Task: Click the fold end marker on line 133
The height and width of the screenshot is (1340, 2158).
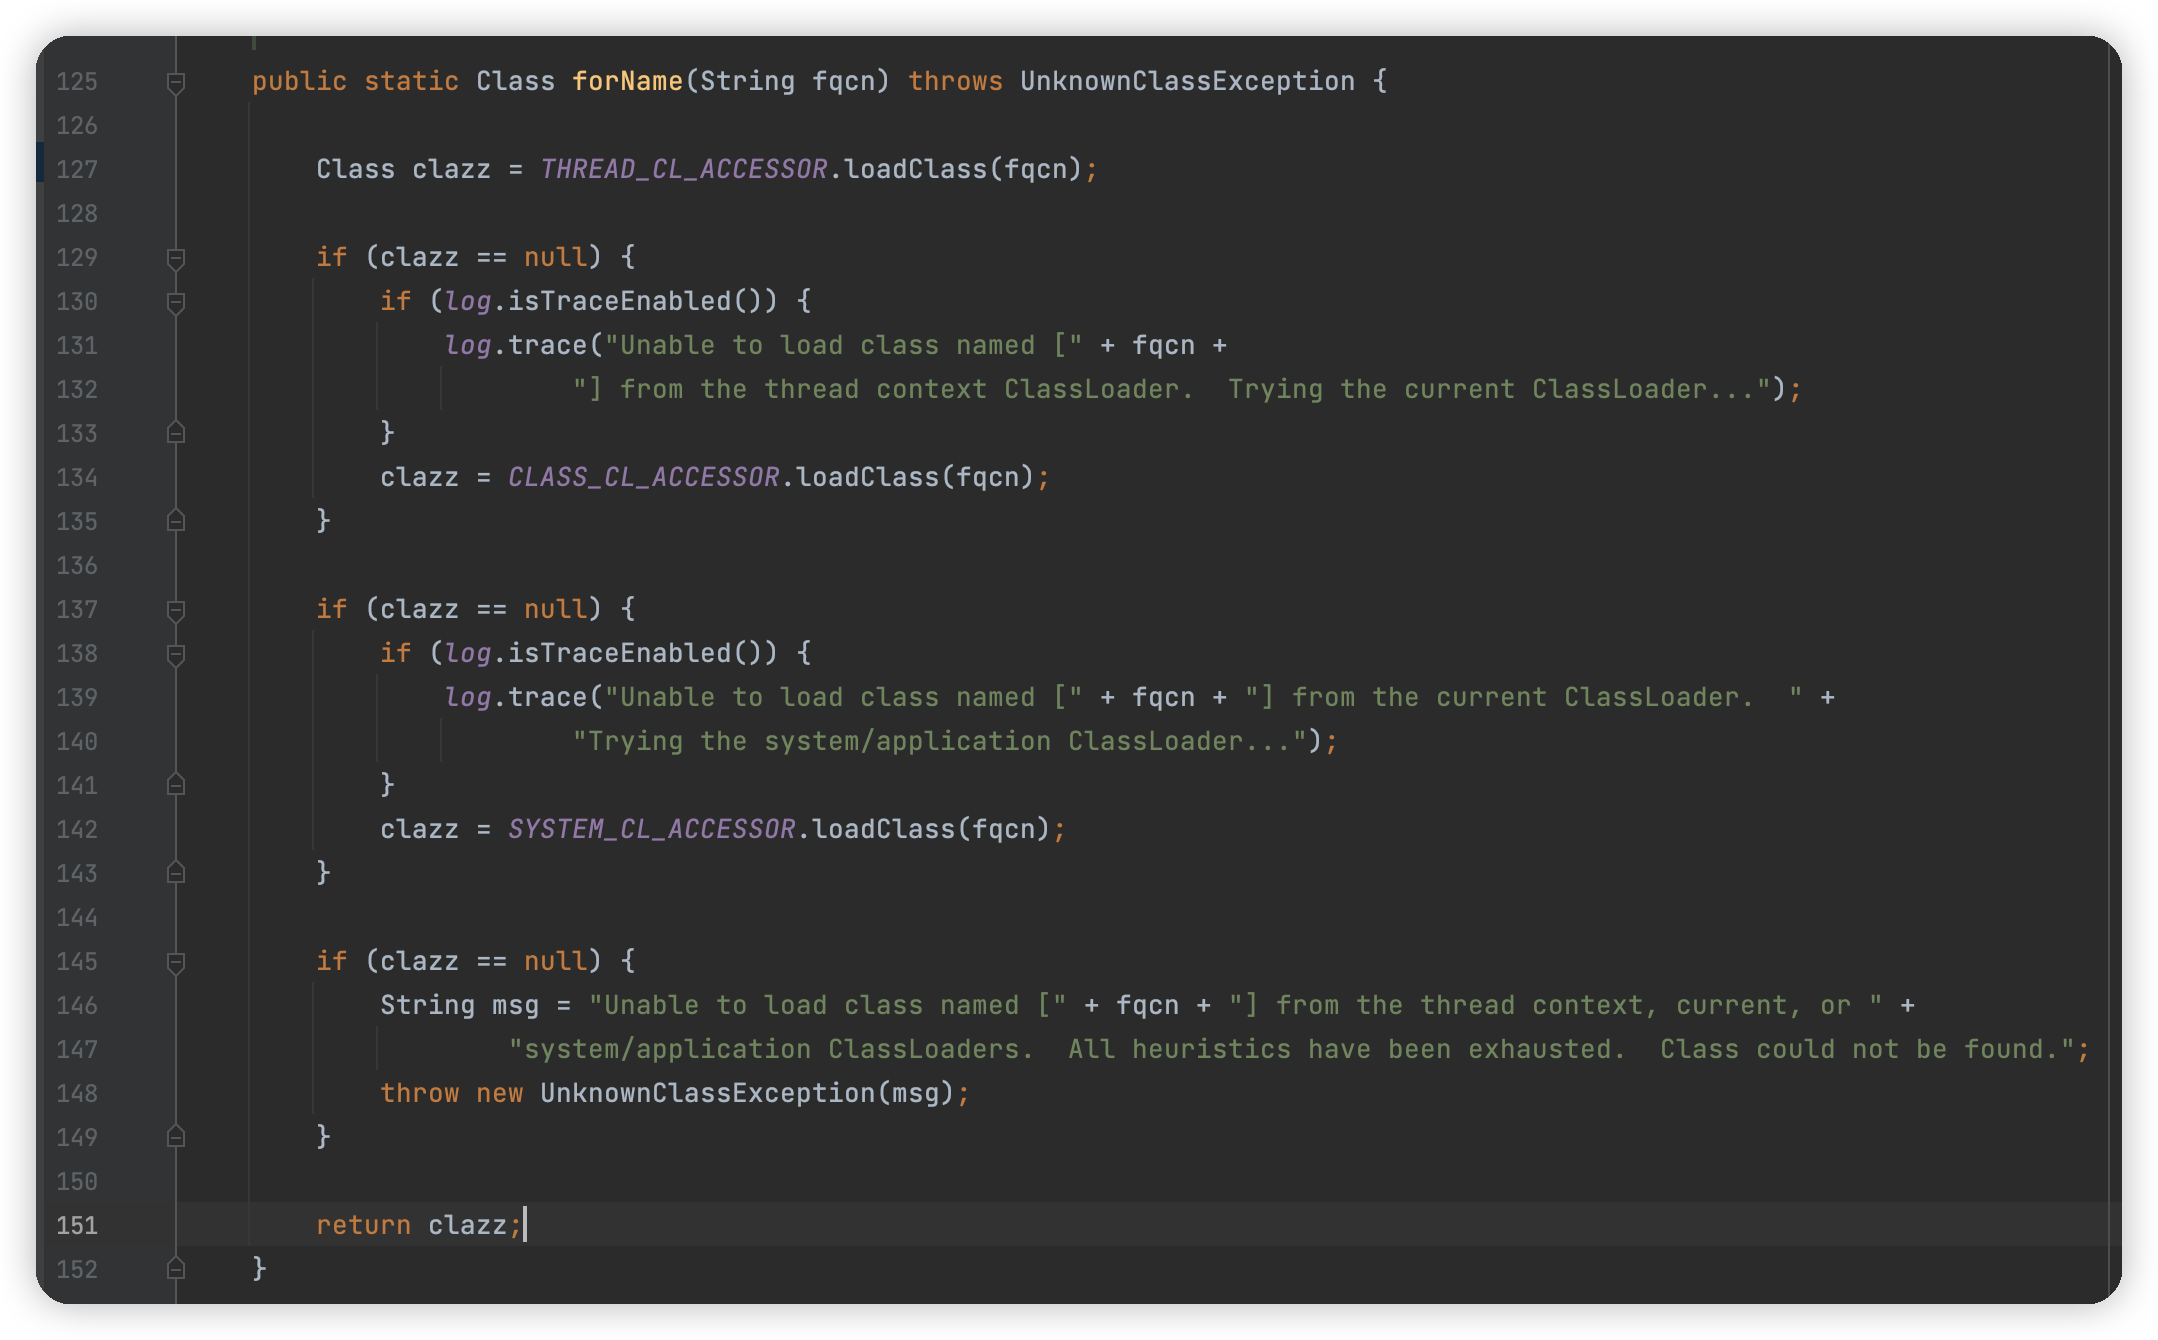Action: [x=176, y=433]
